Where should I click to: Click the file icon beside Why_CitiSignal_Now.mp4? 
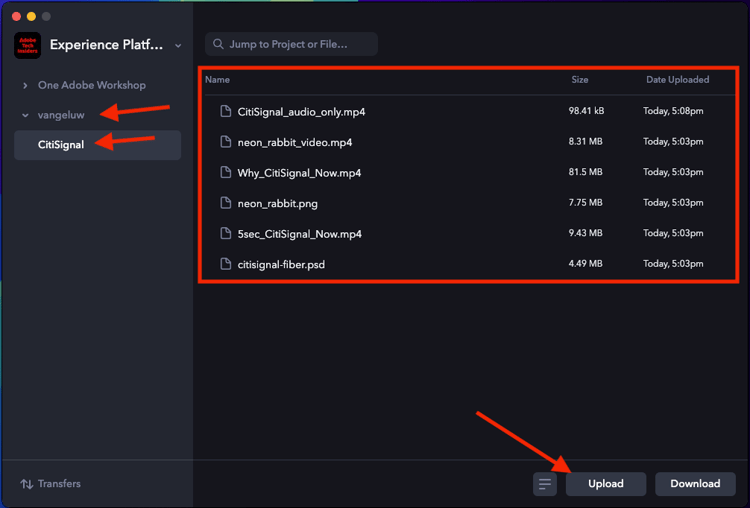click(x=226, y=173)
